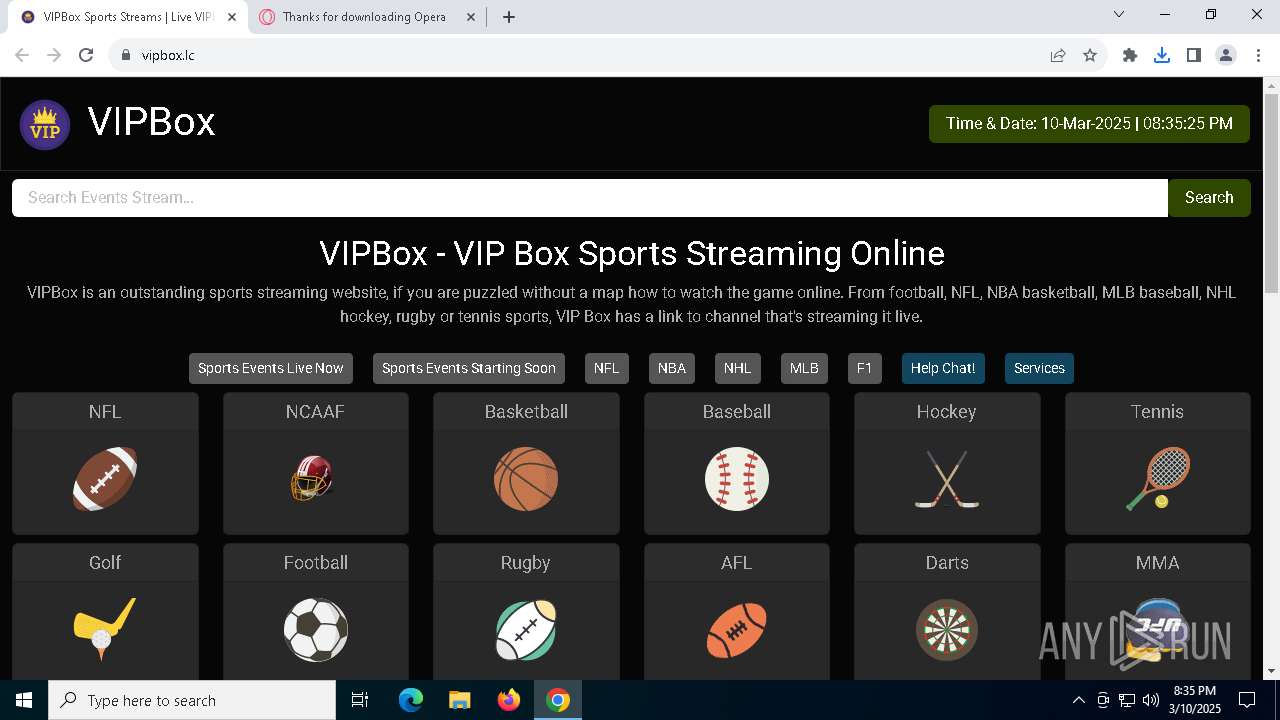
Task: Click the Search button
Action: [x=1209, y=198]
